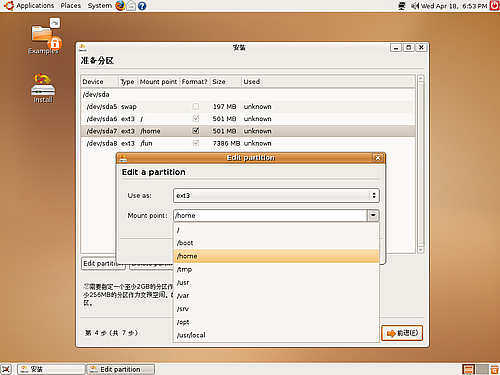Viewport: 500px width, 375px height.
Task: Sort by Mount point column header
Action: tap(158, 82)
